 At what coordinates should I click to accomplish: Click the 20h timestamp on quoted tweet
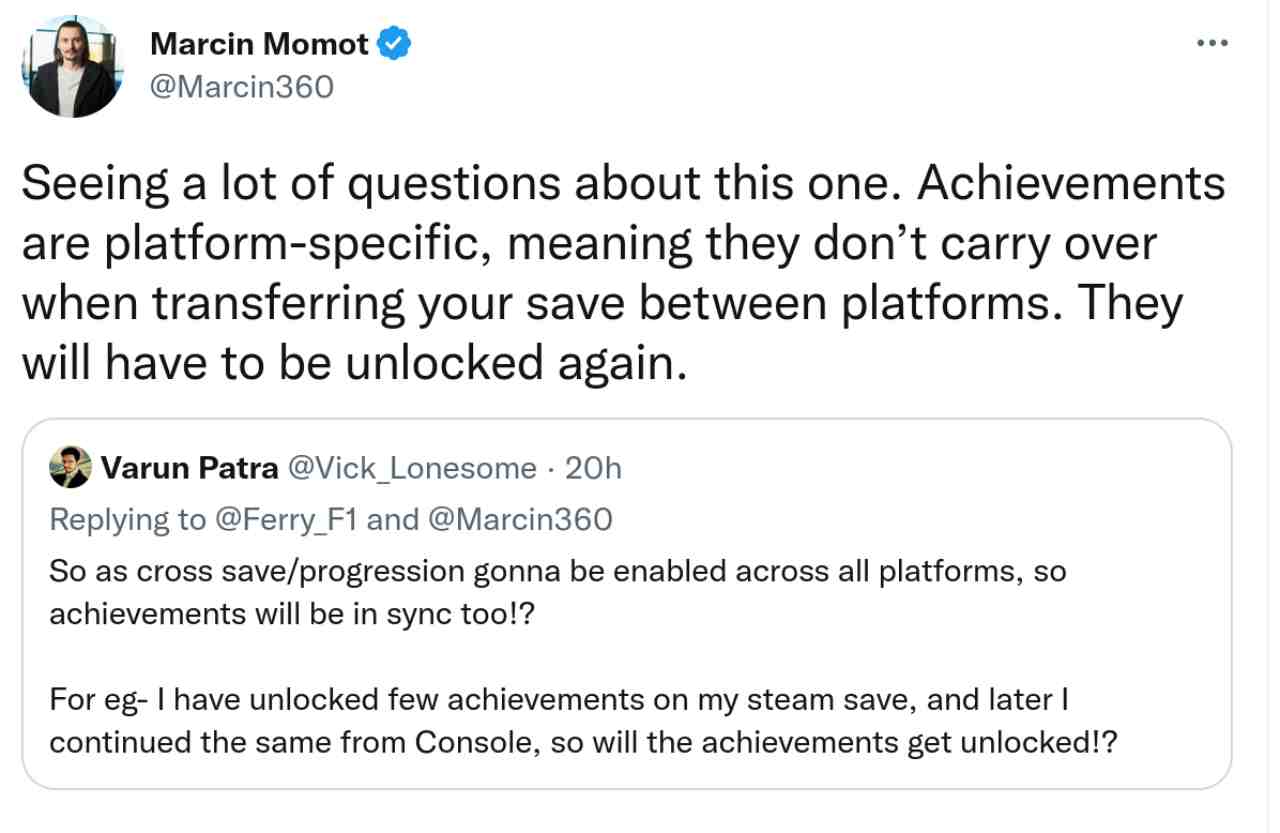(x=593, y=467)
